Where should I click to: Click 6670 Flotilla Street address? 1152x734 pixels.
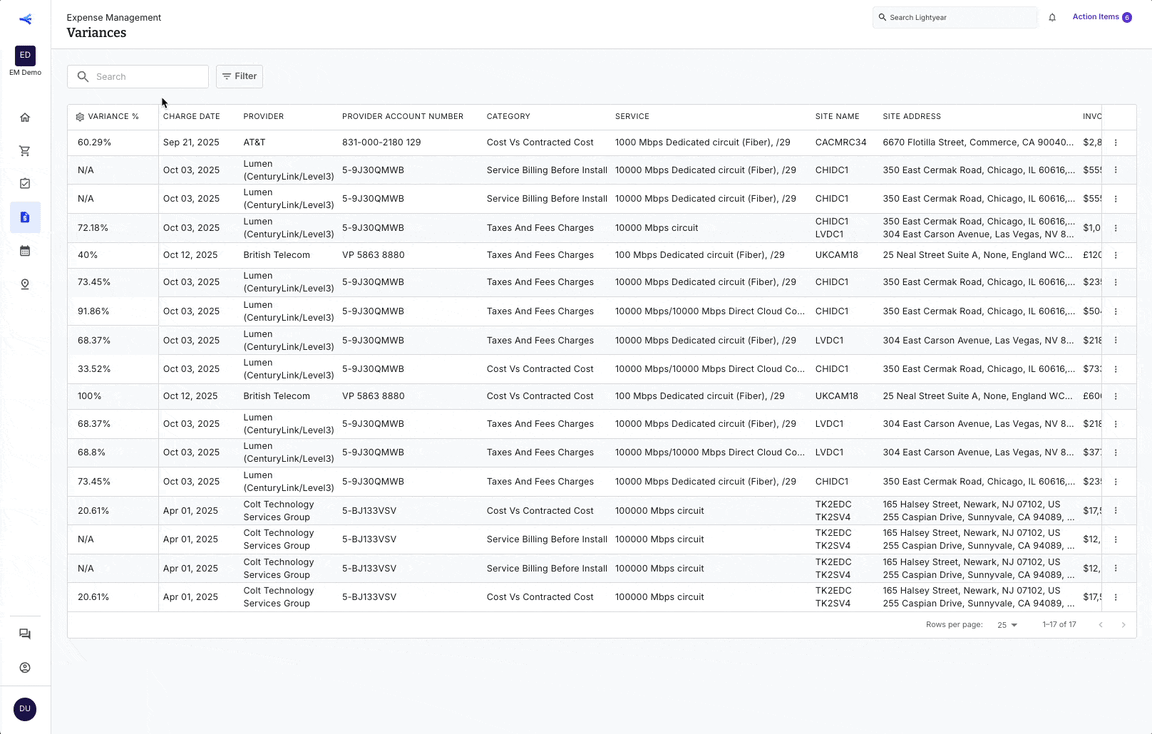pos(978,143)
